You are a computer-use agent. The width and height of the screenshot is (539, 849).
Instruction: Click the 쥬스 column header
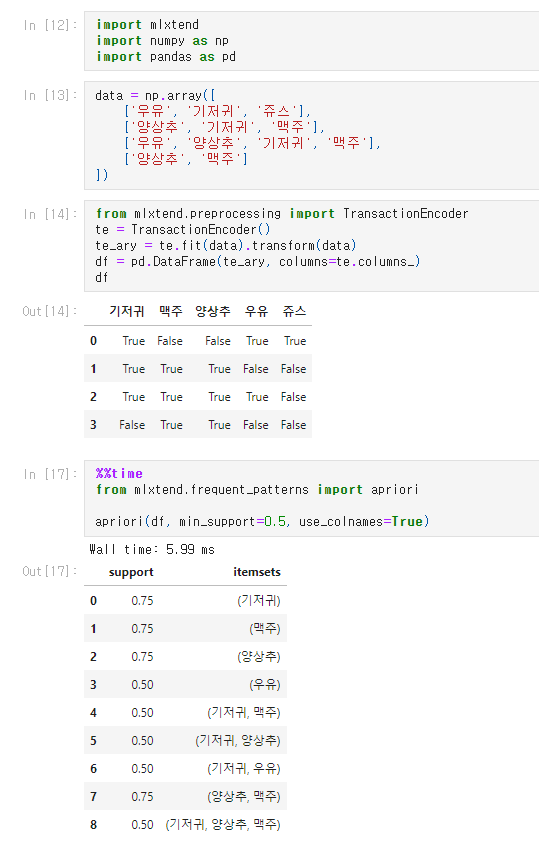click(x=294, y=311)
